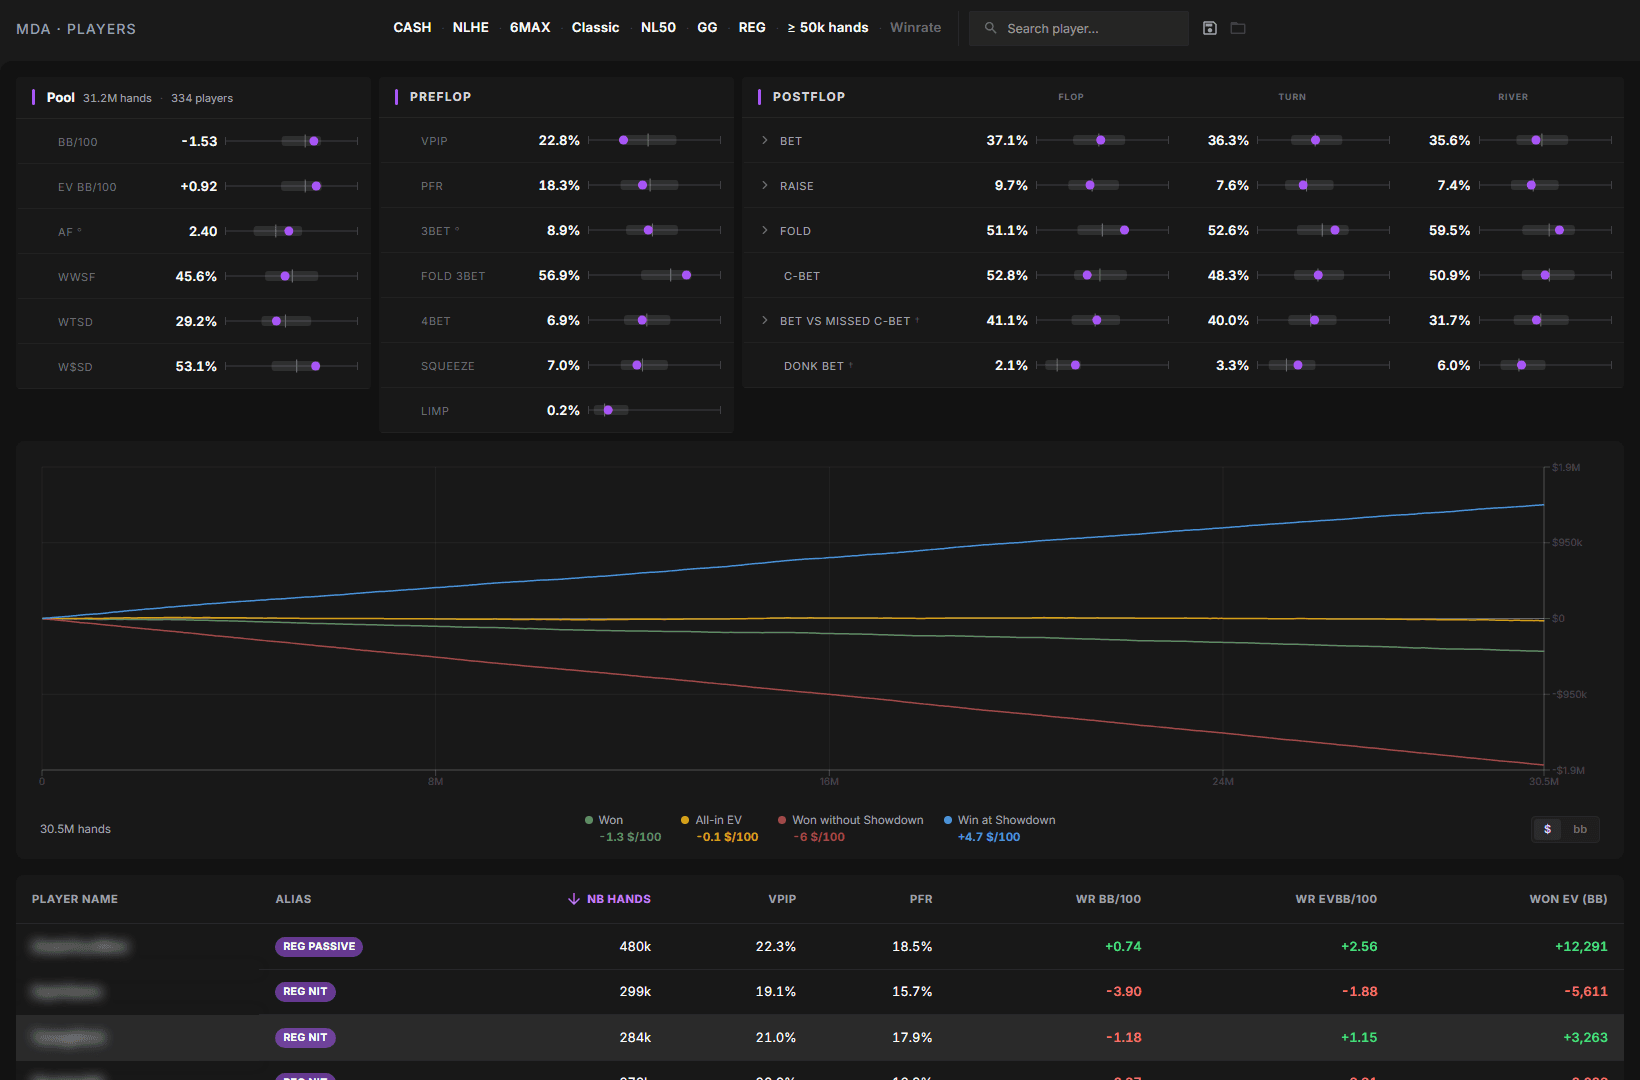
Task: Sort table by WON EV (BB) column
Action: coord(1568,899)
